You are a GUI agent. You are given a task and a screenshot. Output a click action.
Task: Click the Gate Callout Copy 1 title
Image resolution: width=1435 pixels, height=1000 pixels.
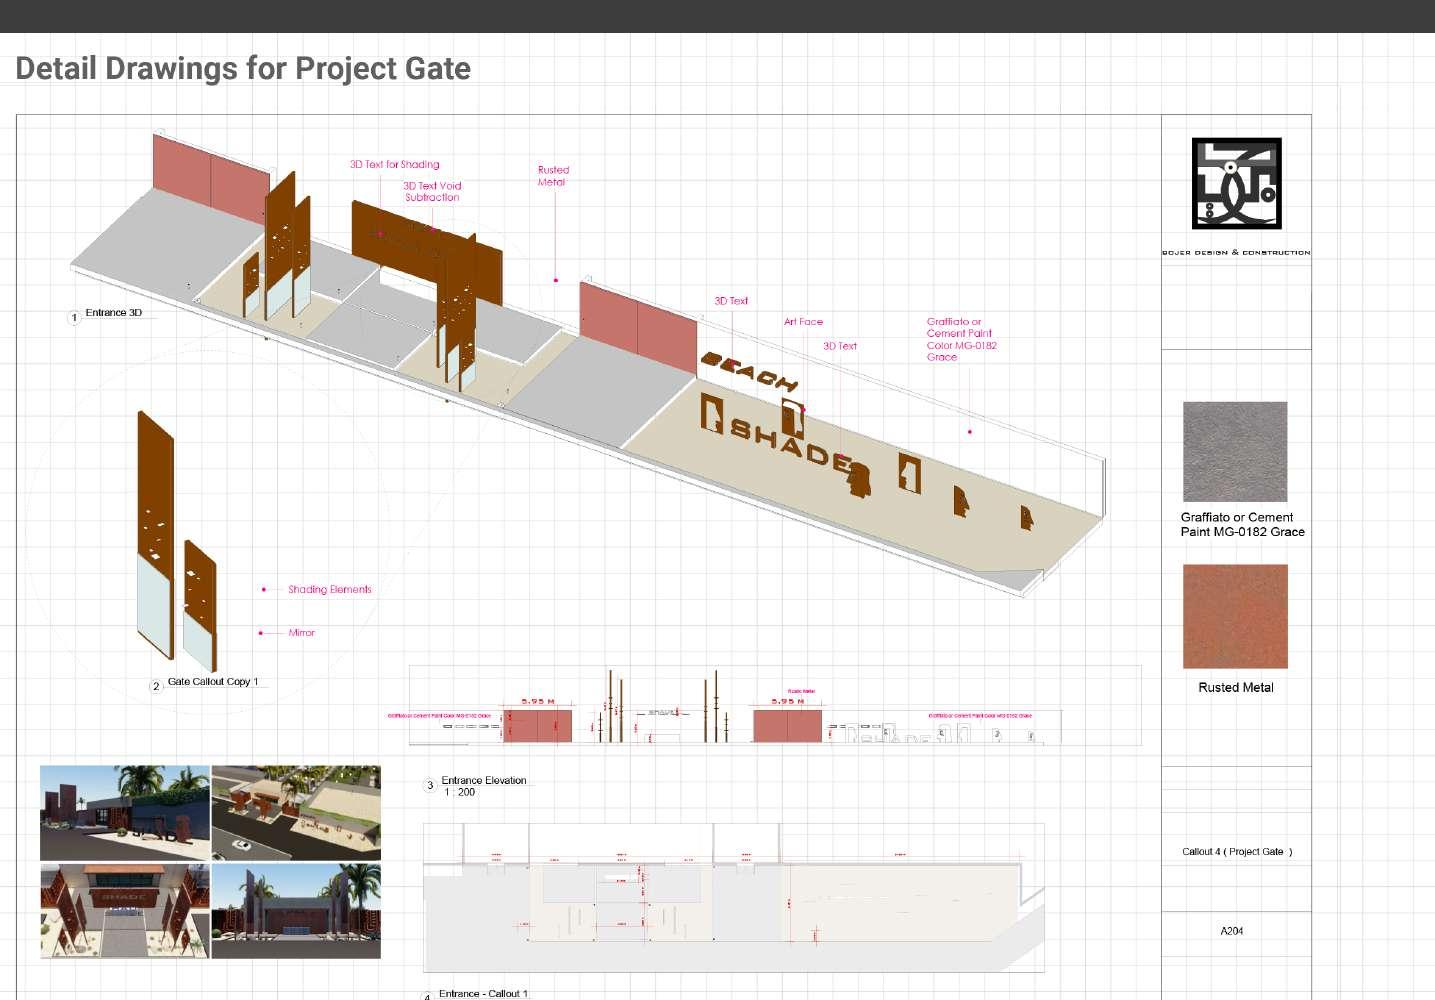213,682
